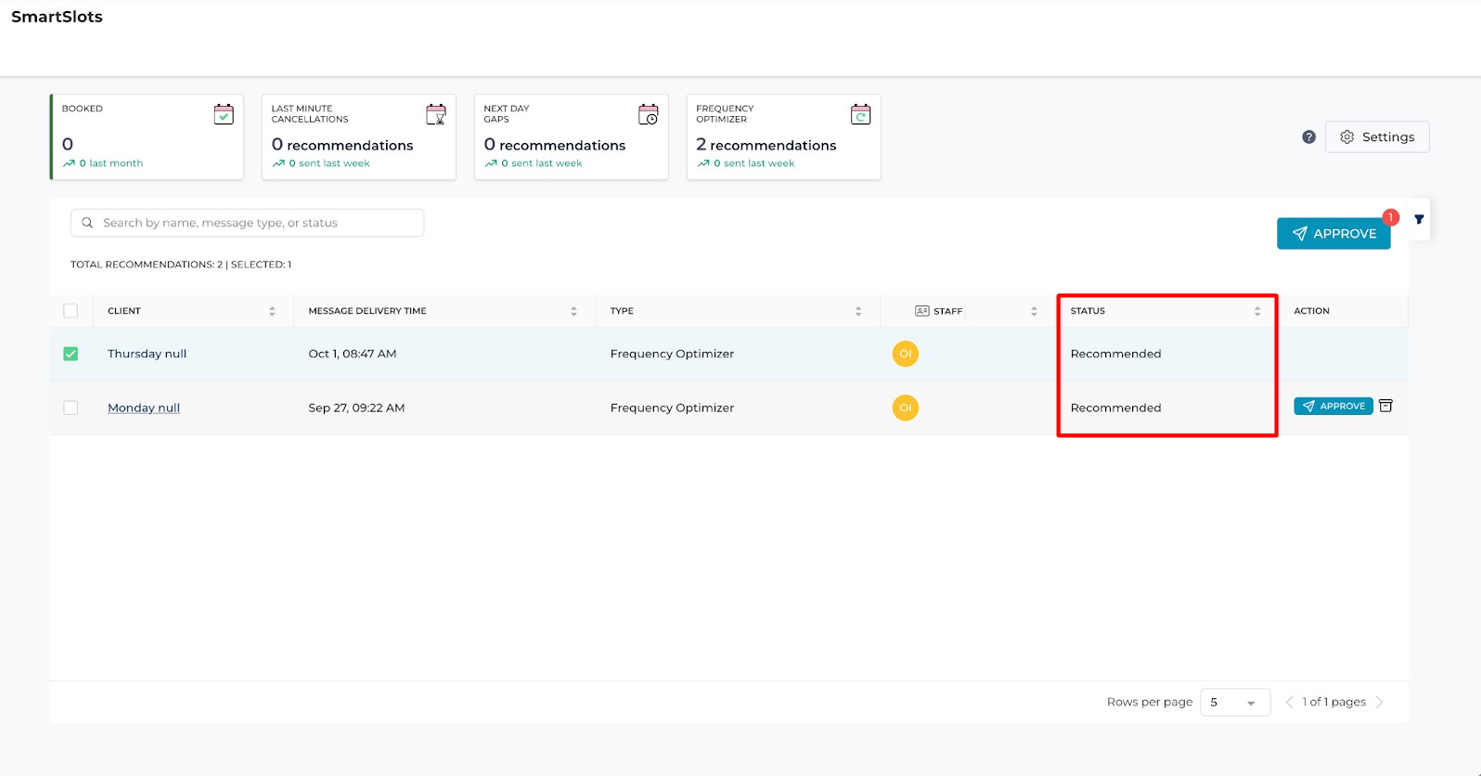Sort by the Client column
The image size is (1481, 776).
point(272,311)
